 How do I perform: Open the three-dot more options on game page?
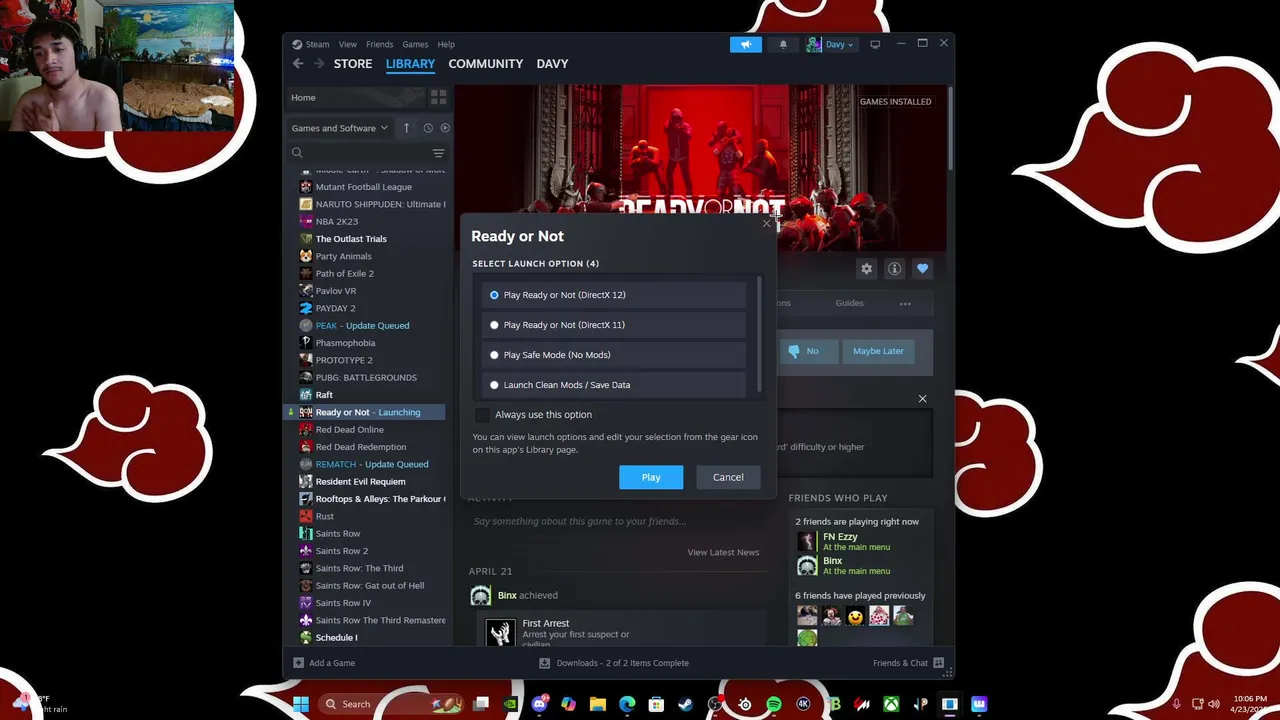pos(905,303)
